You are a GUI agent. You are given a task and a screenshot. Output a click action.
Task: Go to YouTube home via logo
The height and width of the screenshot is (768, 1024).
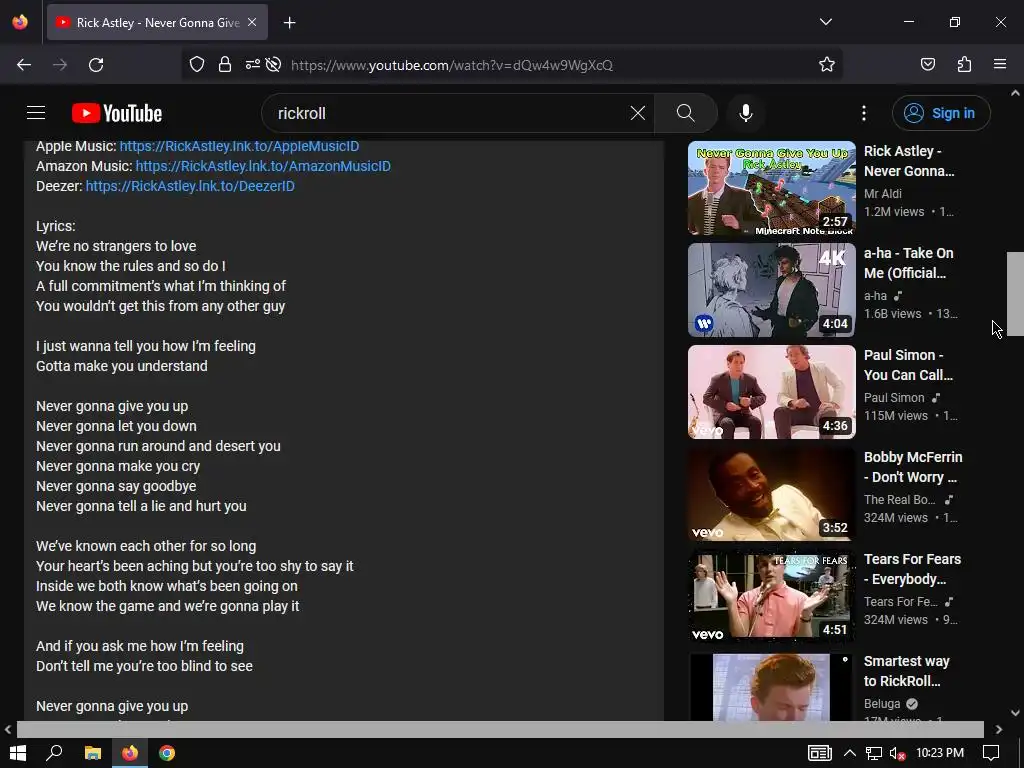click(x=117, y=113)
